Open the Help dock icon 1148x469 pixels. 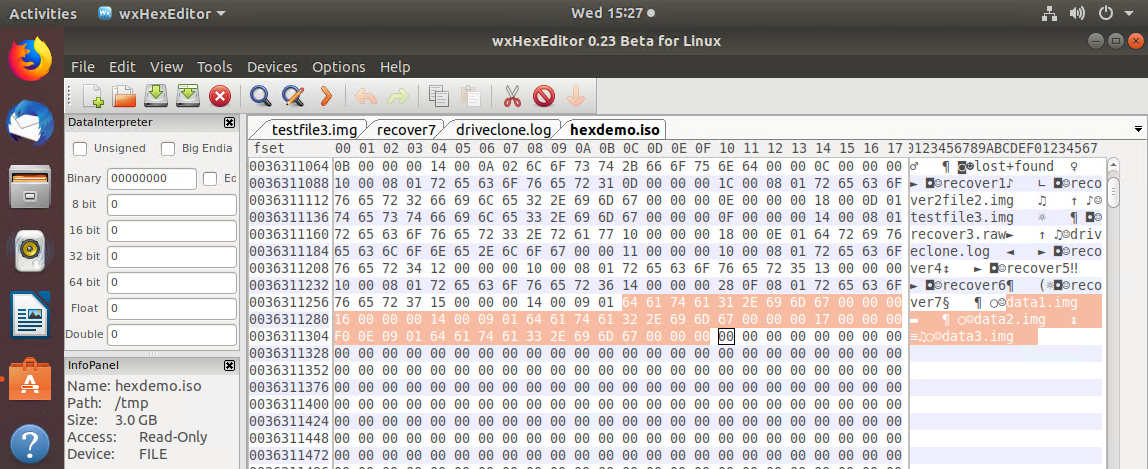coord(31,443)
